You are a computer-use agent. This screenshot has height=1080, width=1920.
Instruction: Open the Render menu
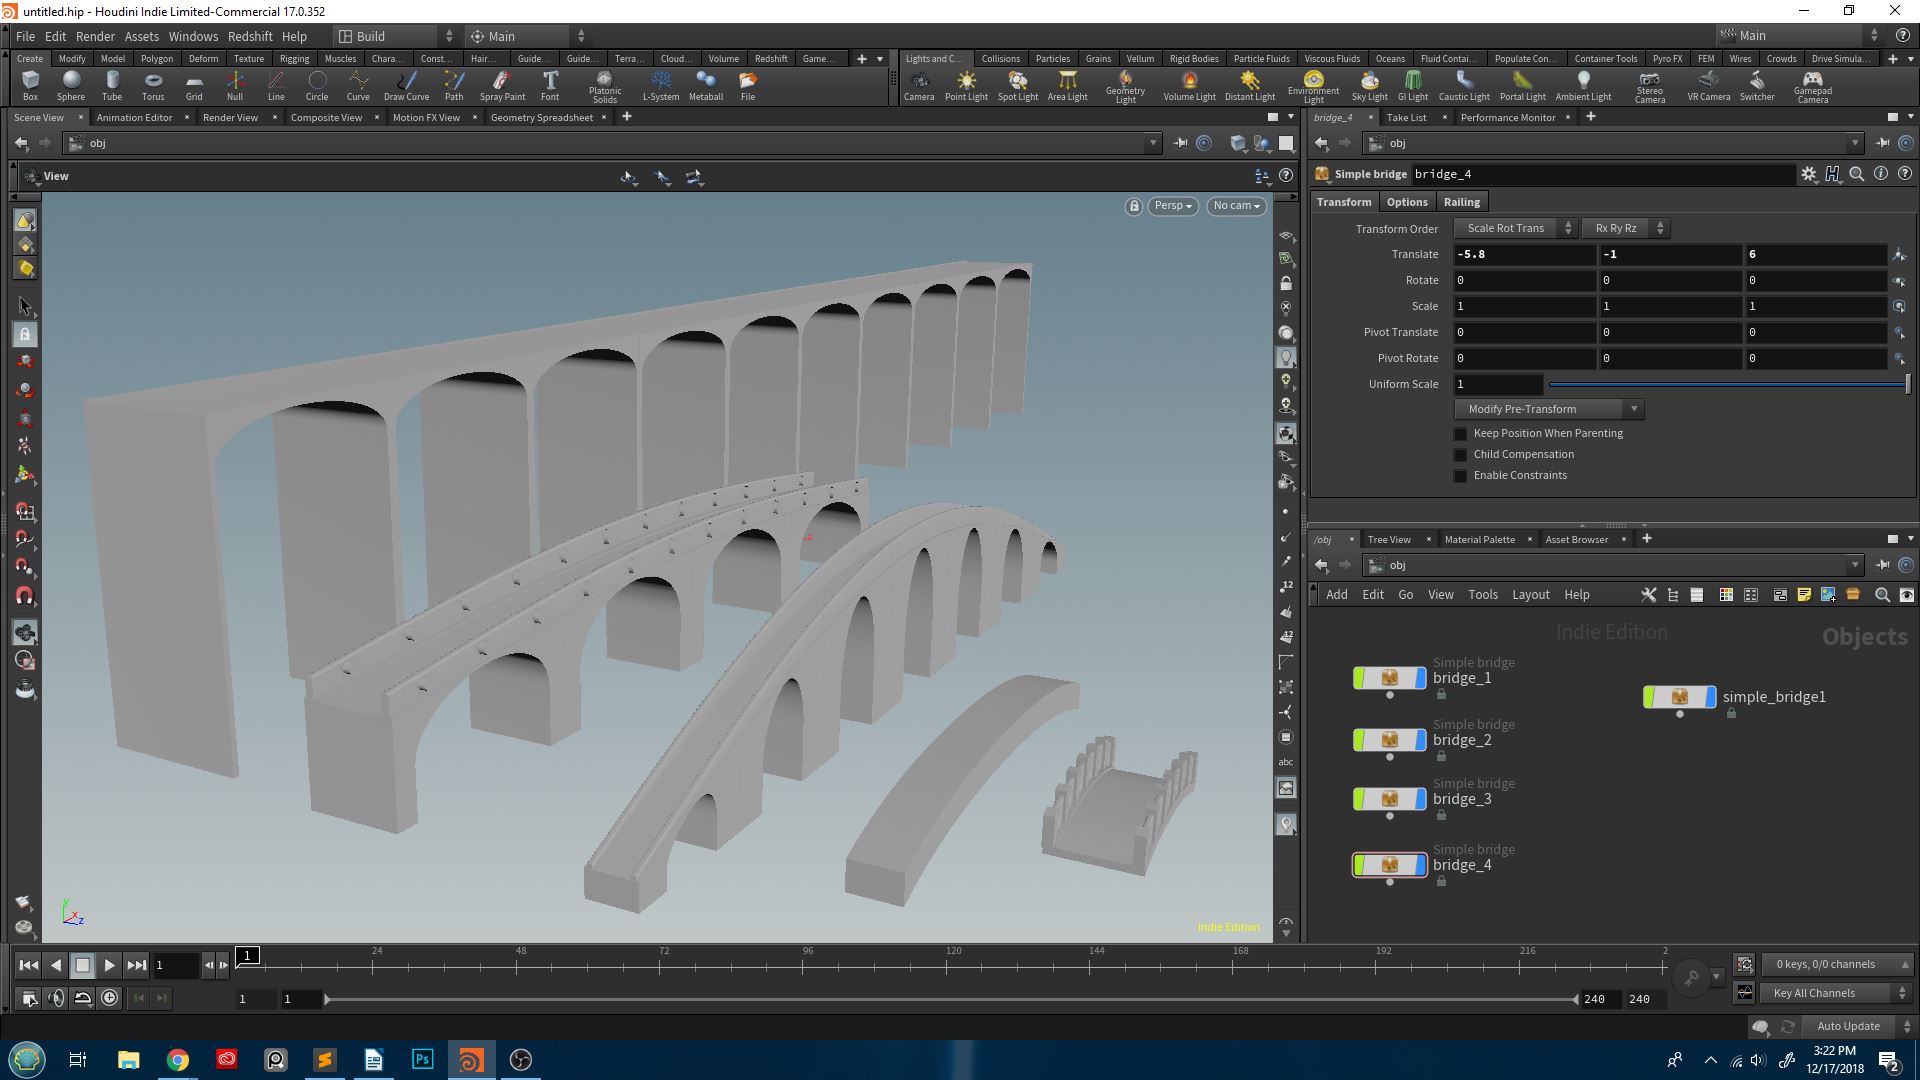click(x=95, y=36)
